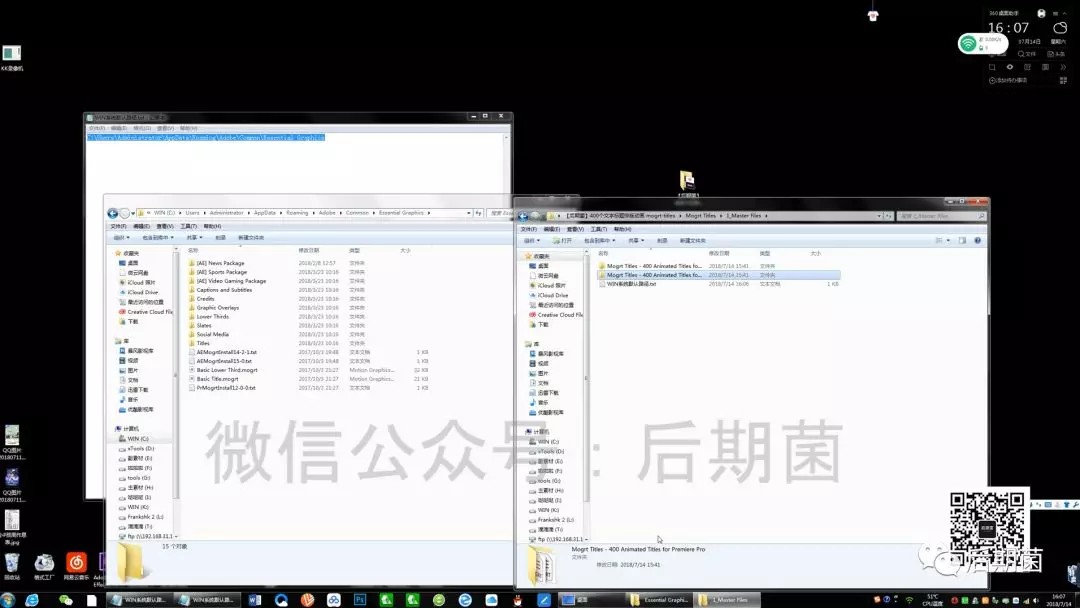Open address bar history dropdown in Essential Graphics window

[468, 213]
